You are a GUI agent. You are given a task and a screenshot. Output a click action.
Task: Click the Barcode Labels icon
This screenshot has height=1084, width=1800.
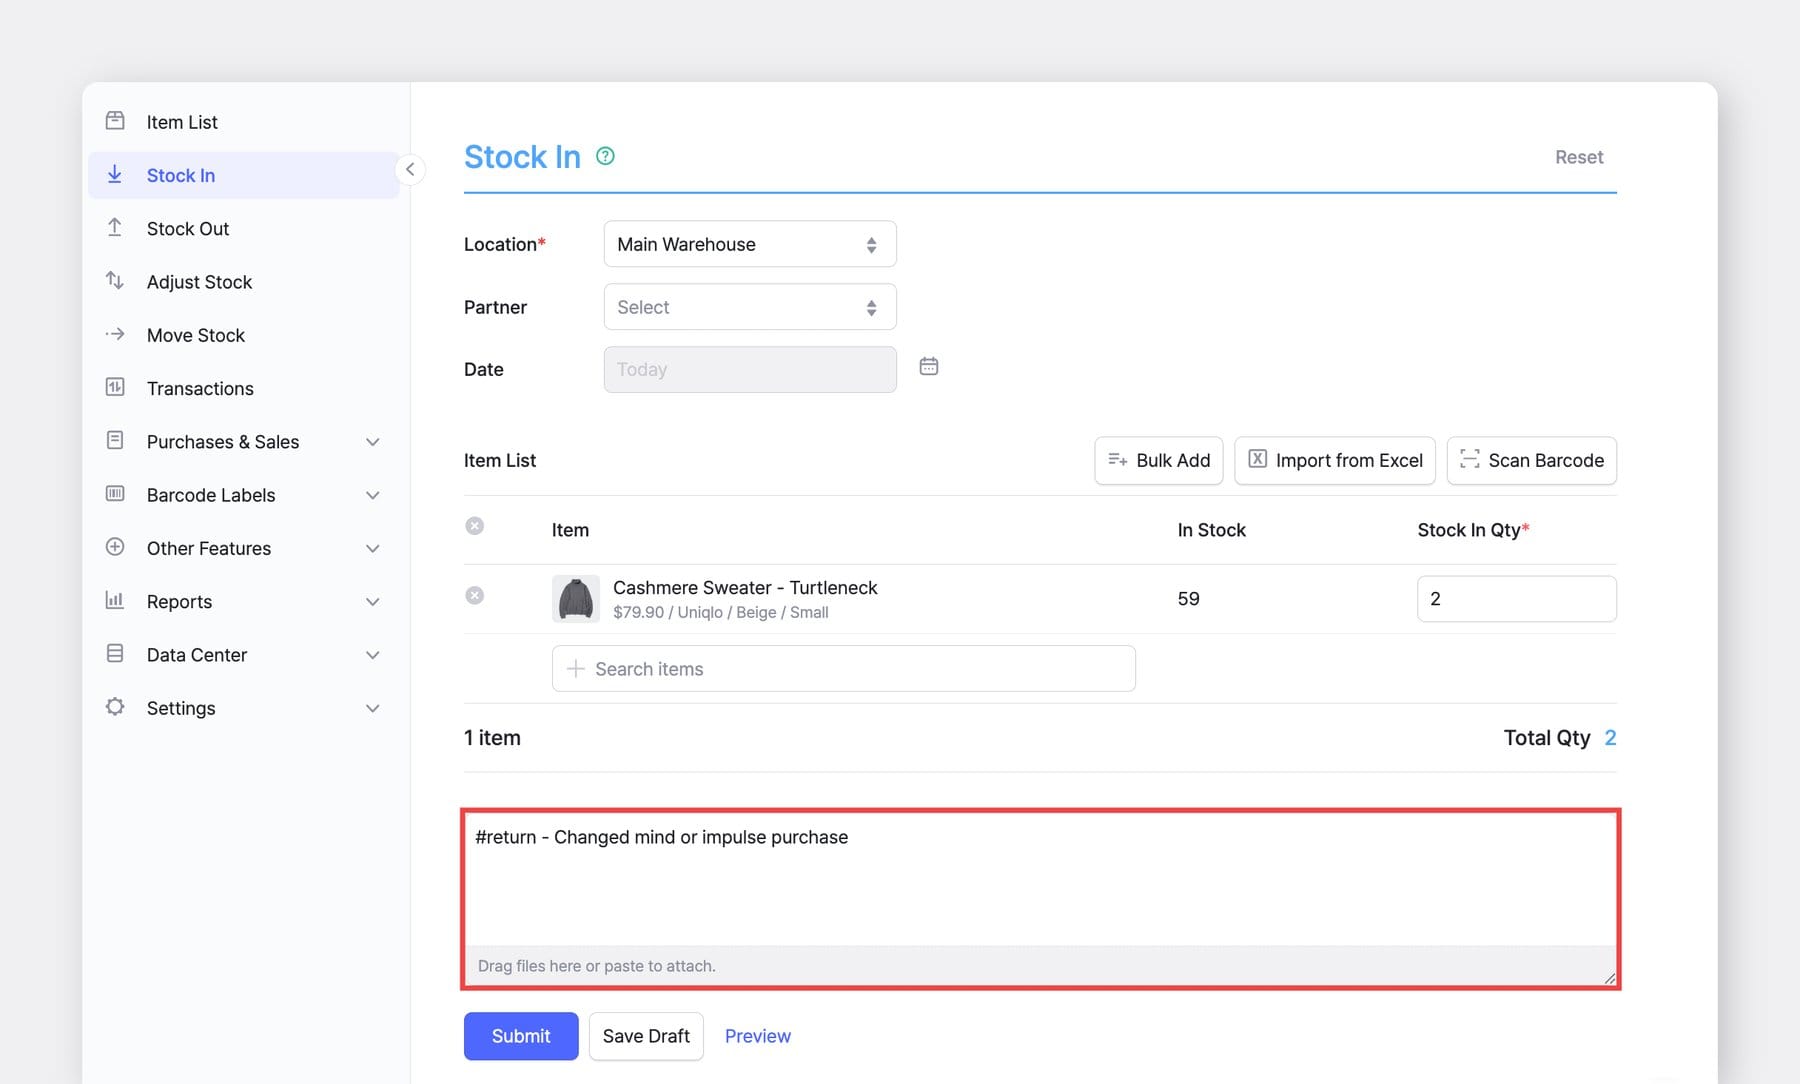[x=115, y=494]
